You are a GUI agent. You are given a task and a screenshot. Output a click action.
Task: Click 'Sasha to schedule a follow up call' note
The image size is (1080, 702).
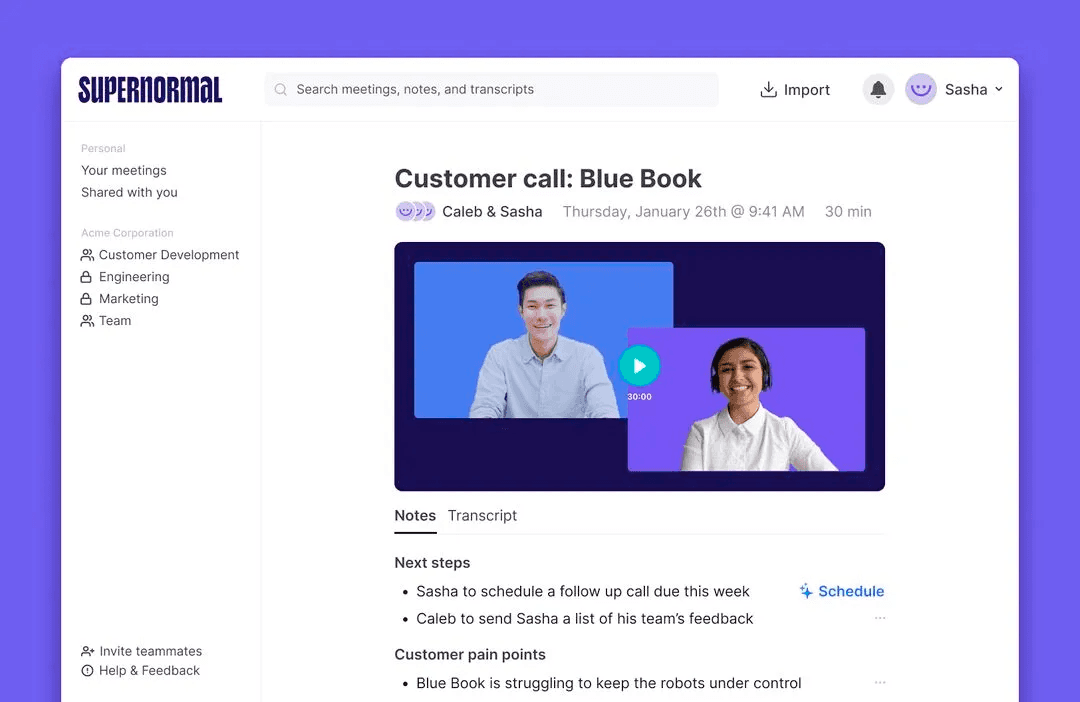tap(583, 592)
